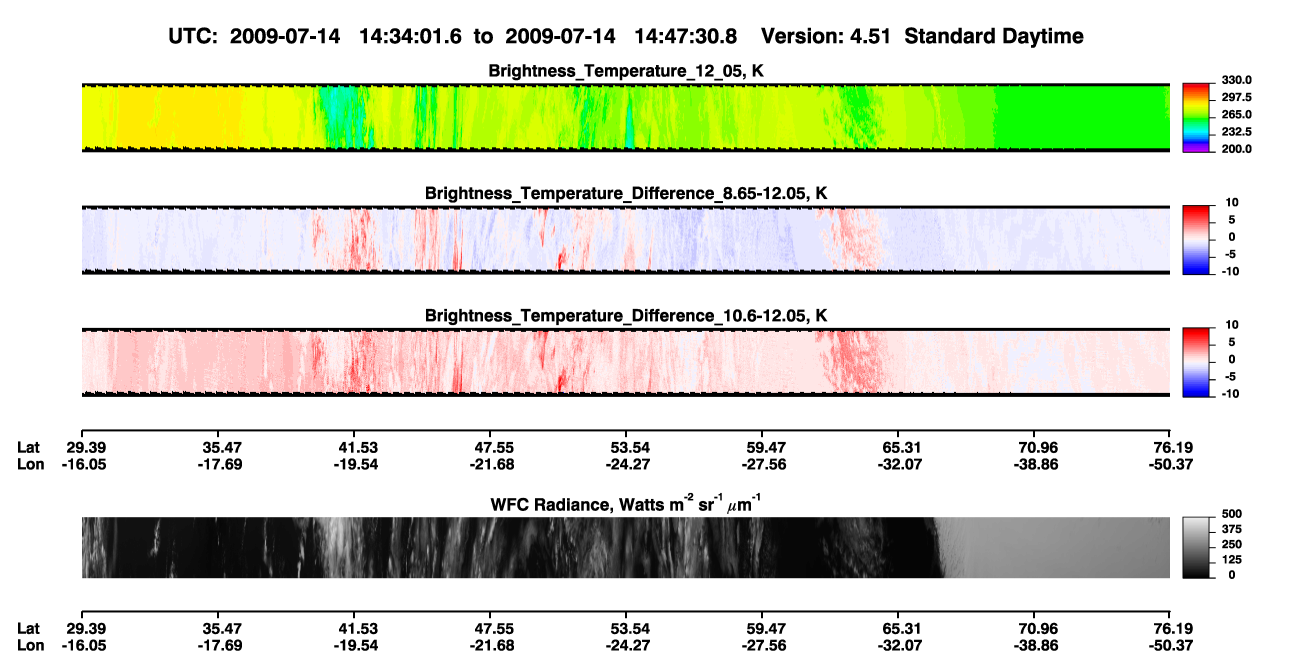Click the Lat label on the bottom axis
Screen dimensions: 1300x667
29,628
